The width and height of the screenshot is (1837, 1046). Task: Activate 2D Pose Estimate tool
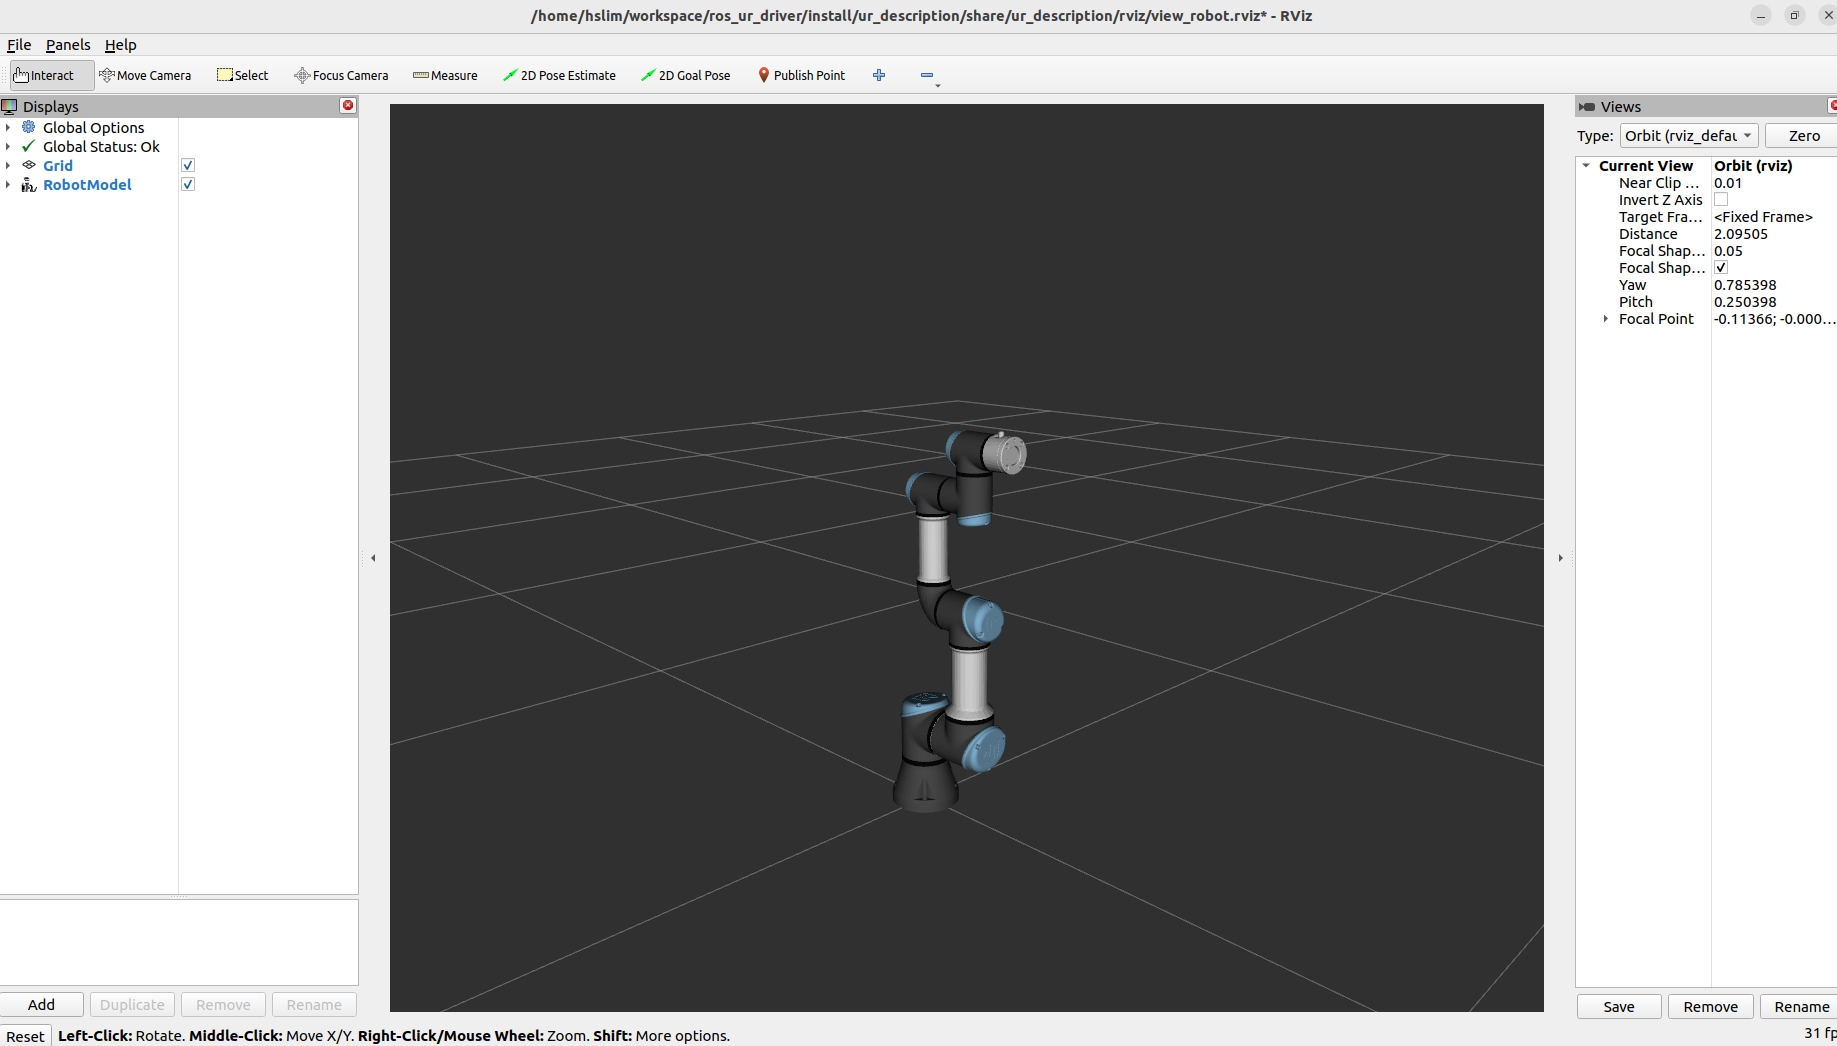[x=559, y=75]
